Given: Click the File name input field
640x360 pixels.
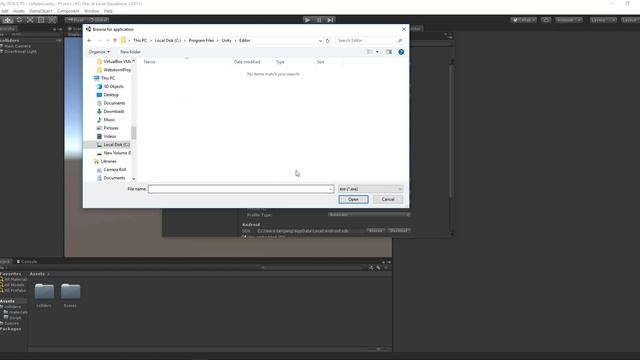Looking at the screenshot, I should (x=239, y=189).
